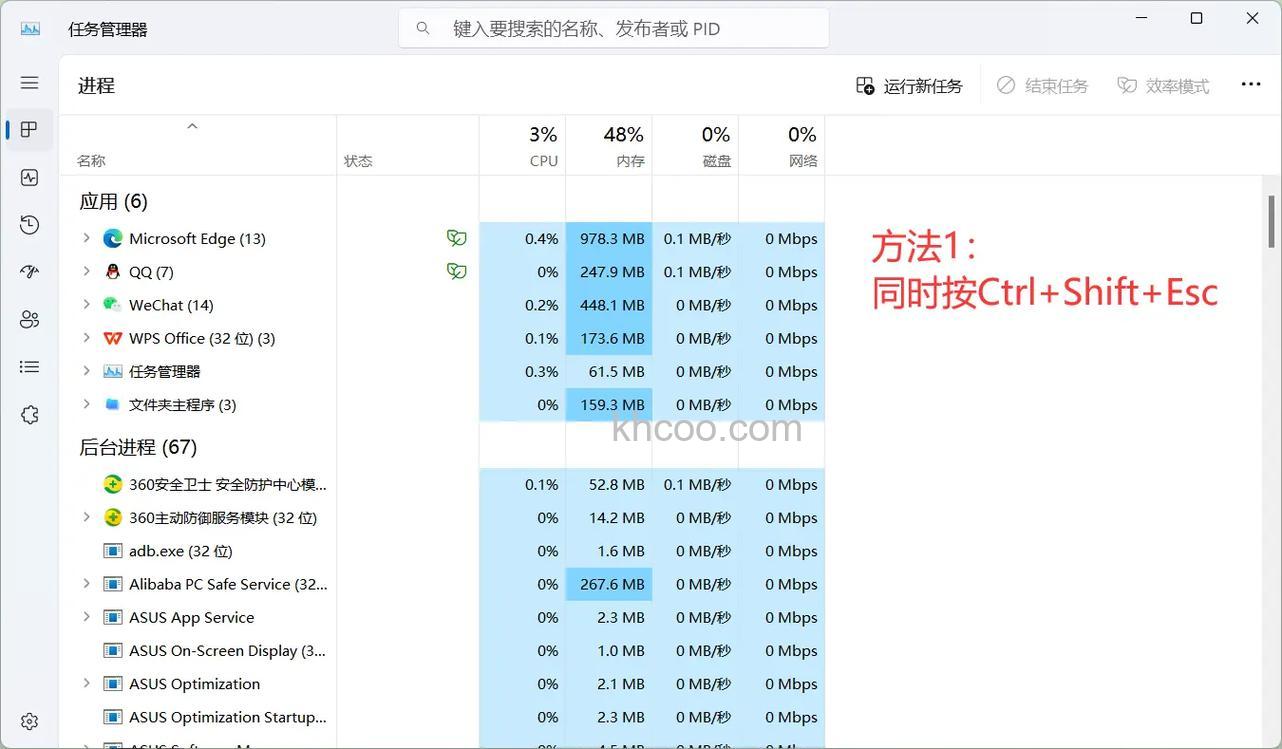Open Task Manager settings via the gear icon

click(x=29, y=719)
